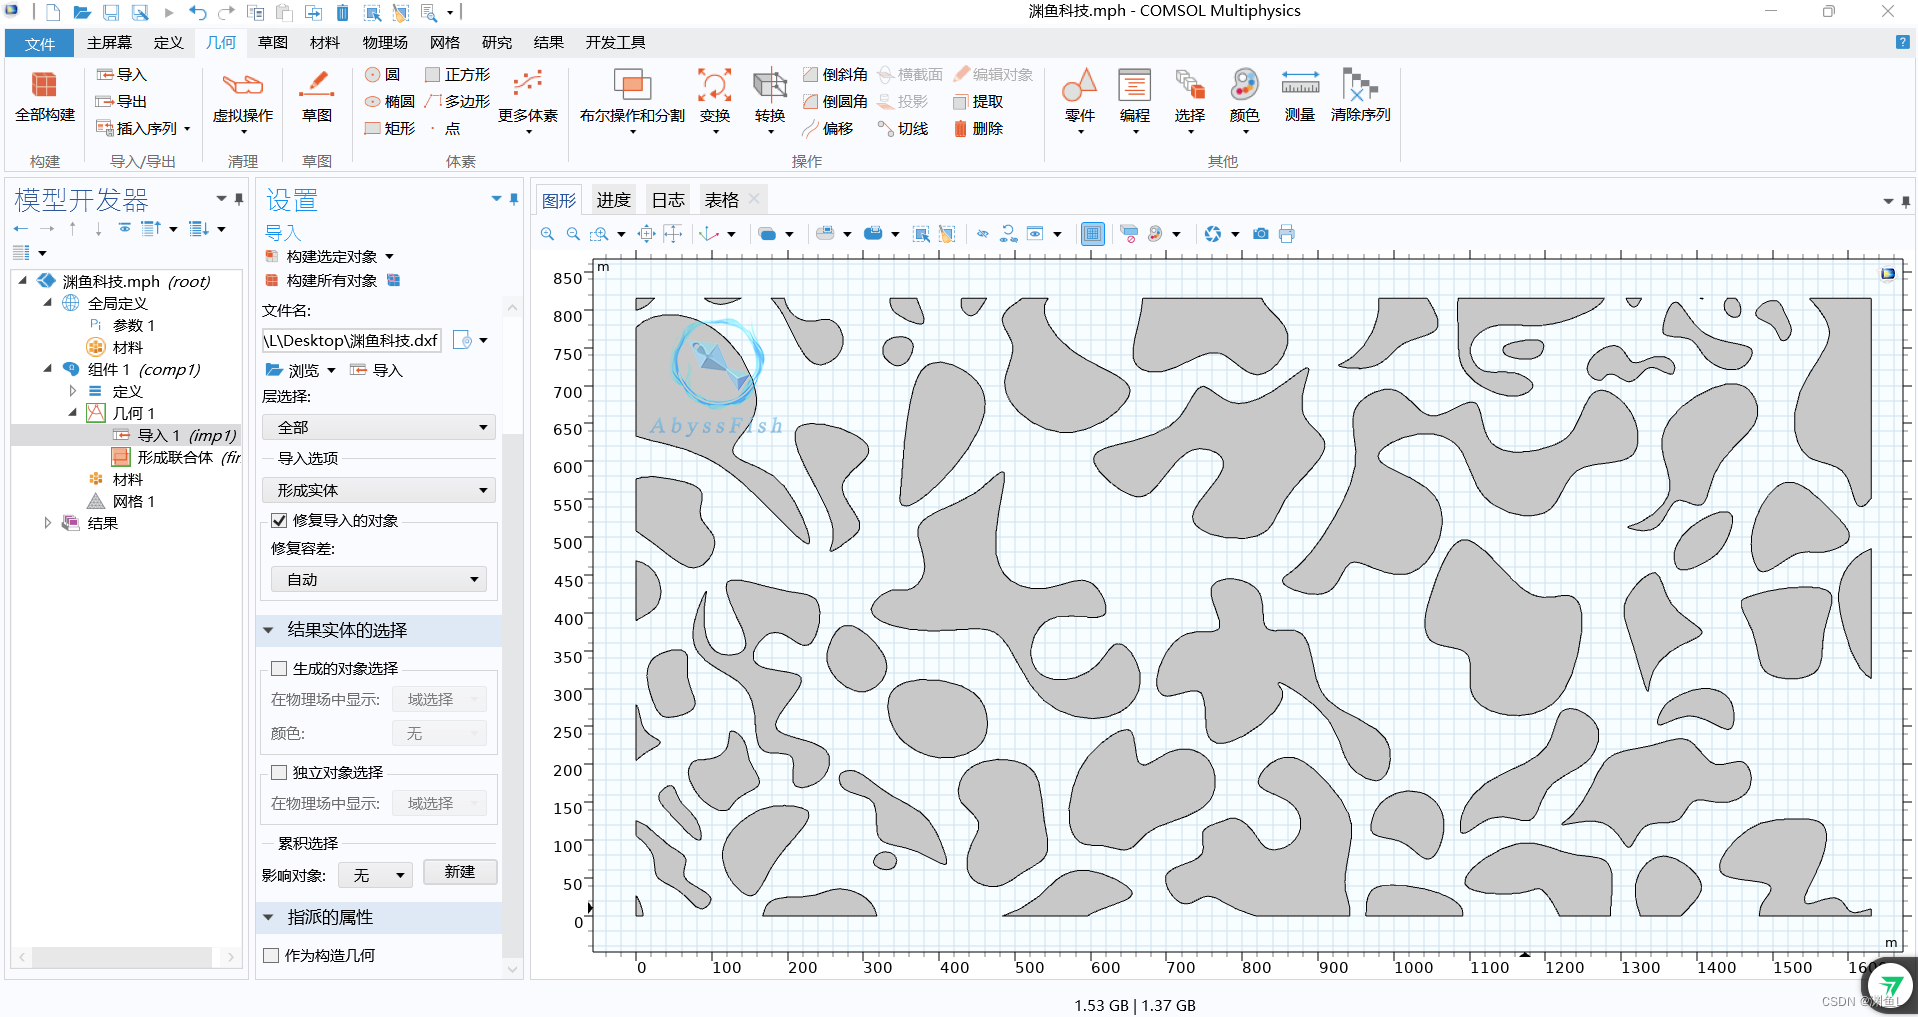Select the Square (正方形) primitive tool
This screenshot has width=1918, height=1017.
(x=457, y=75)
